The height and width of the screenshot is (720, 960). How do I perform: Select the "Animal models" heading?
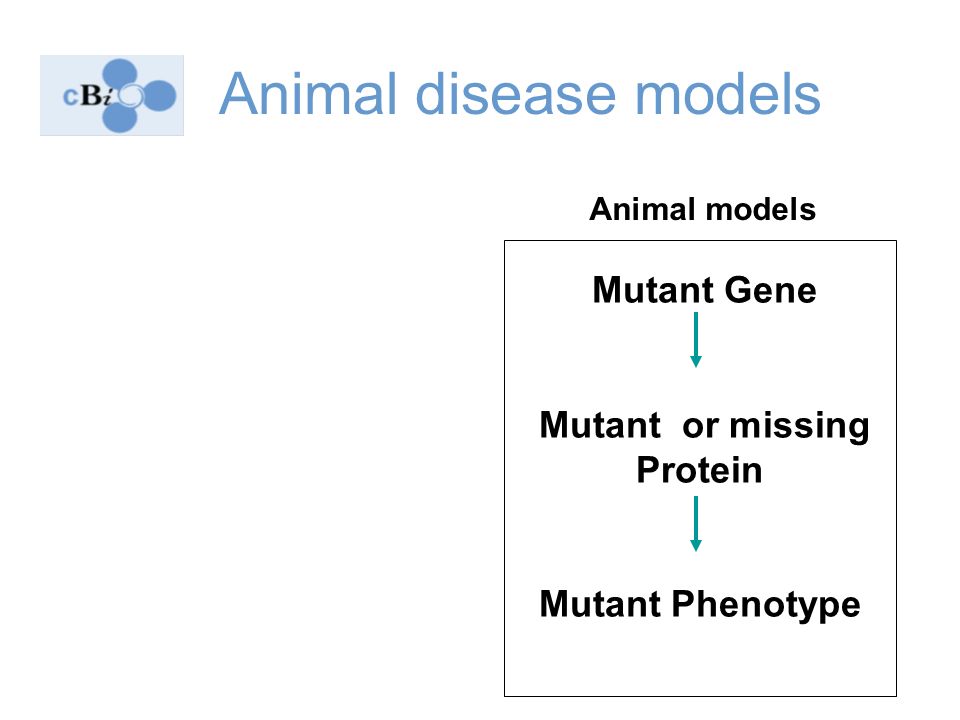tap(702, 209)
